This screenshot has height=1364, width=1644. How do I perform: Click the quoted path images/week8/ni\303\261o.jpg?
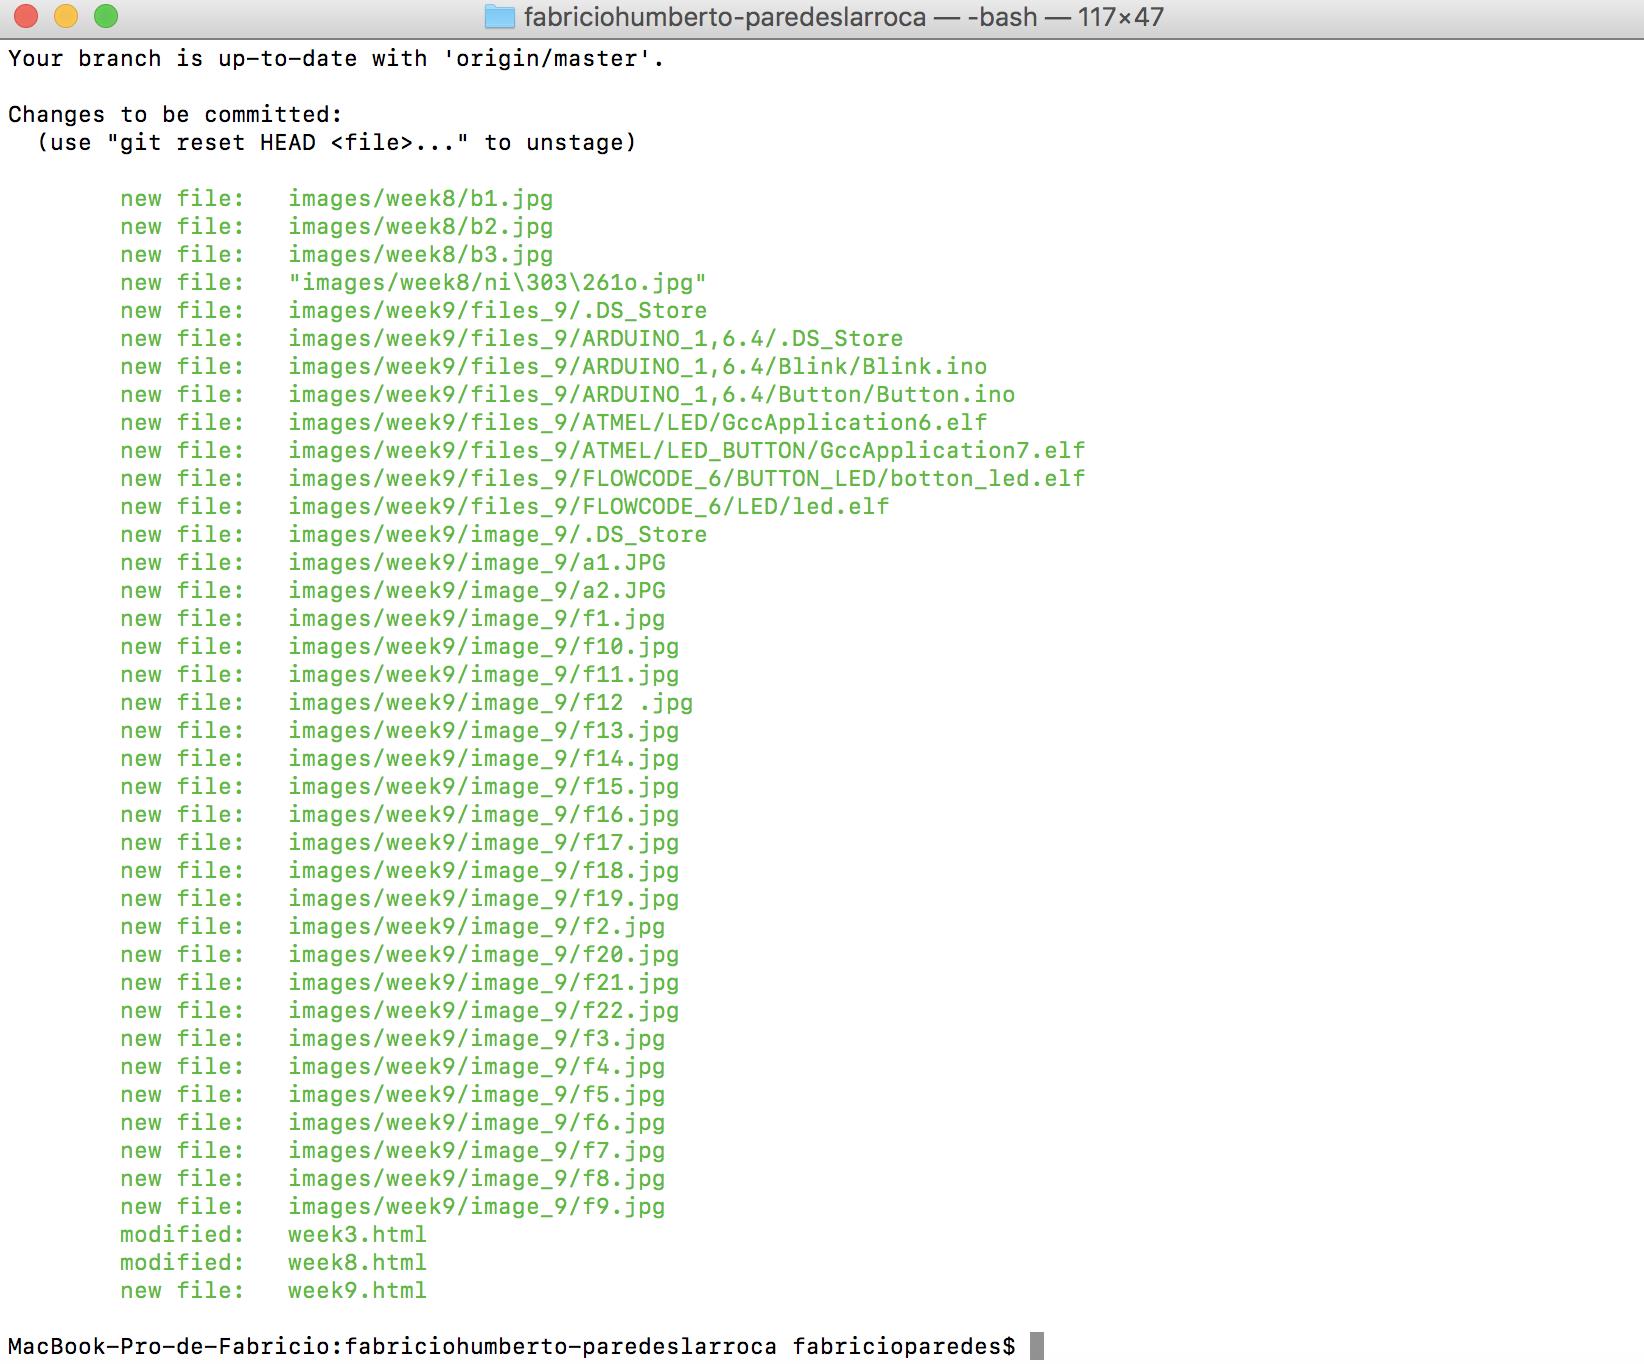pyautogui.click(x=498, y=283)
